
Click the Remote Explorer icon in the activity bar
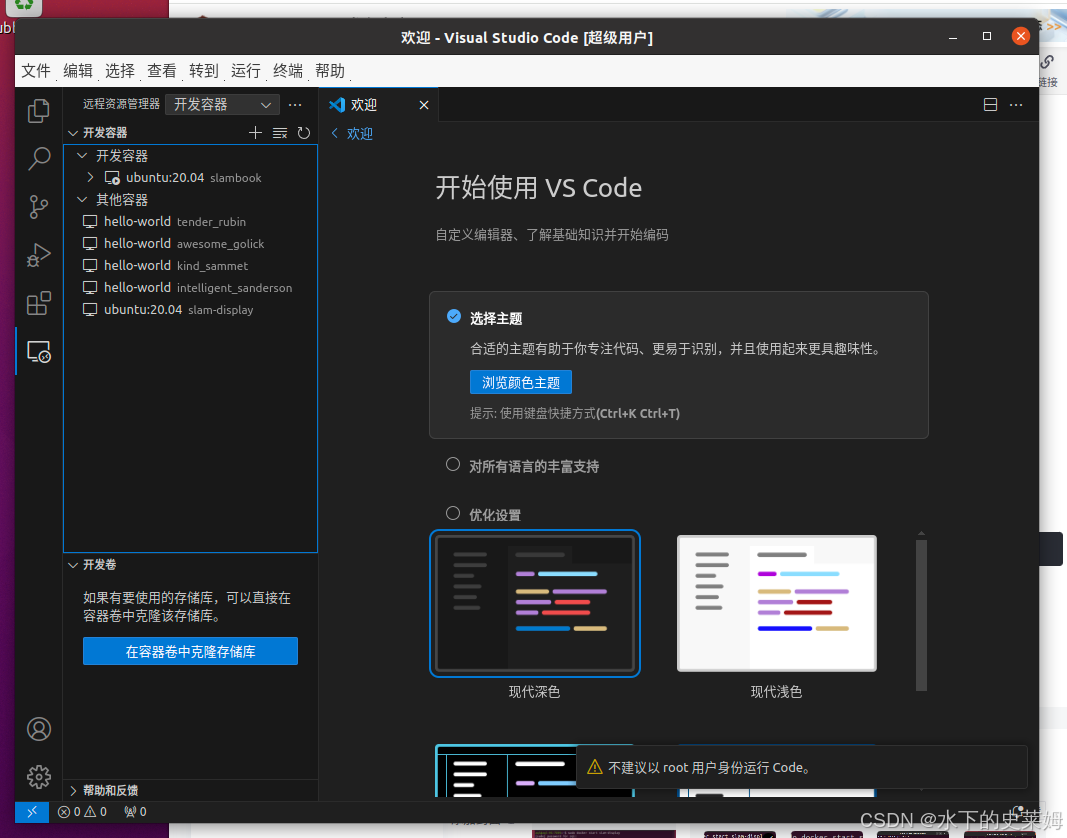click(38, 351)
